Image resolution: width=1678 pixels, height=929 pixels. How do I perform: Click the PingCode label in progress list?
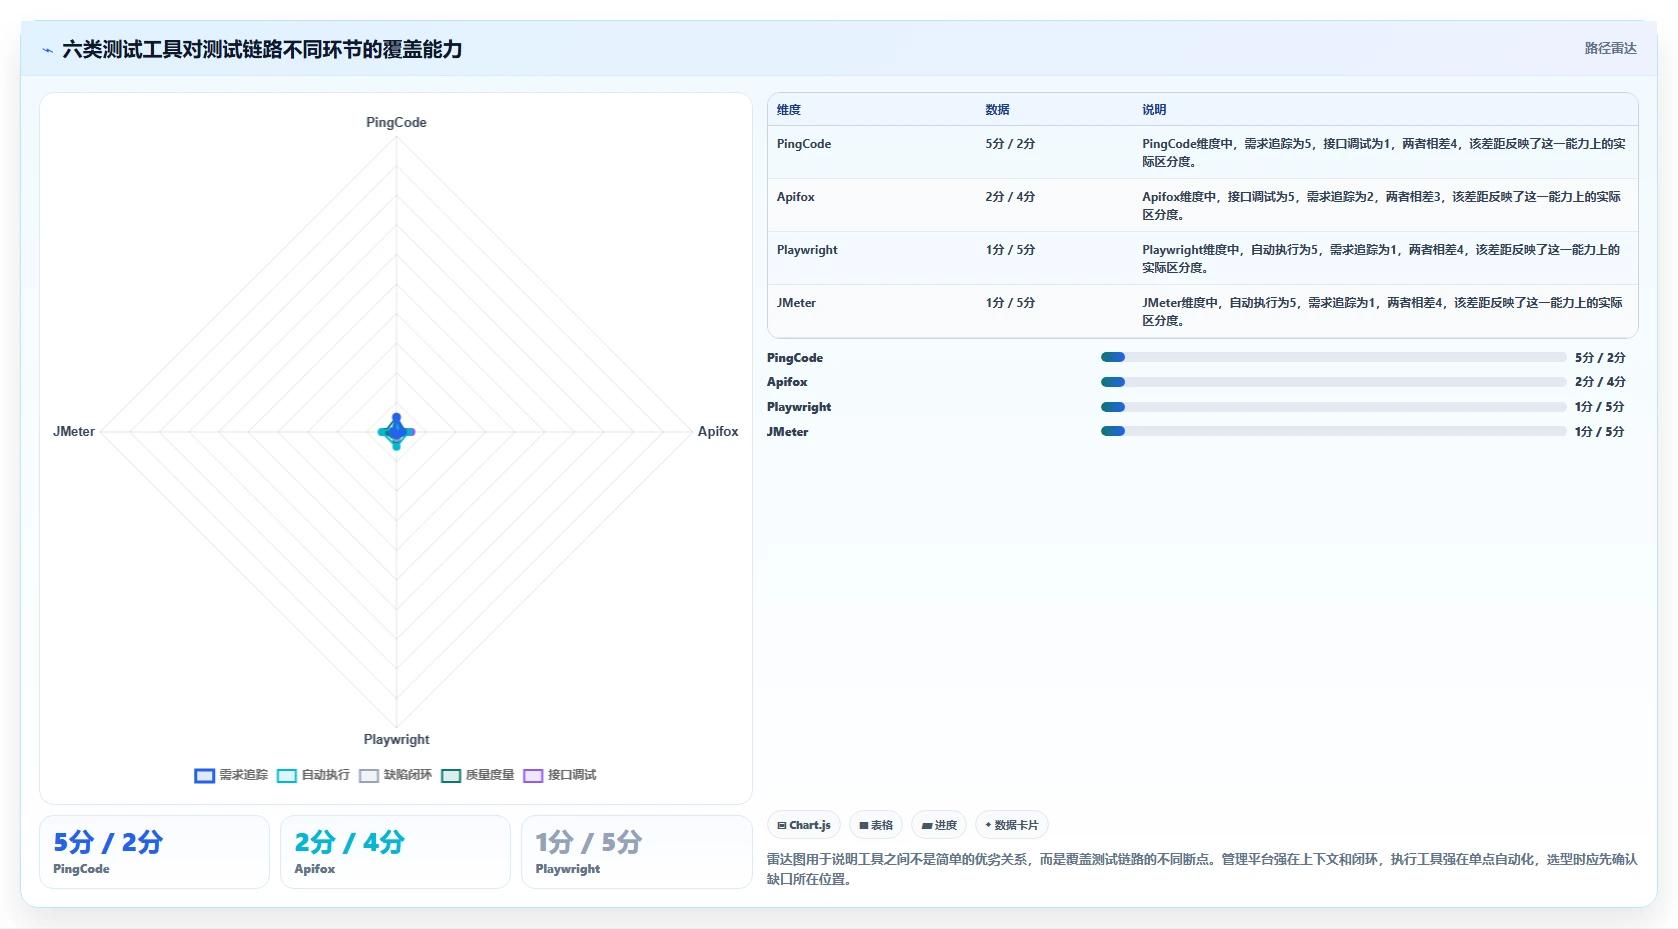(x=795, y=357)
